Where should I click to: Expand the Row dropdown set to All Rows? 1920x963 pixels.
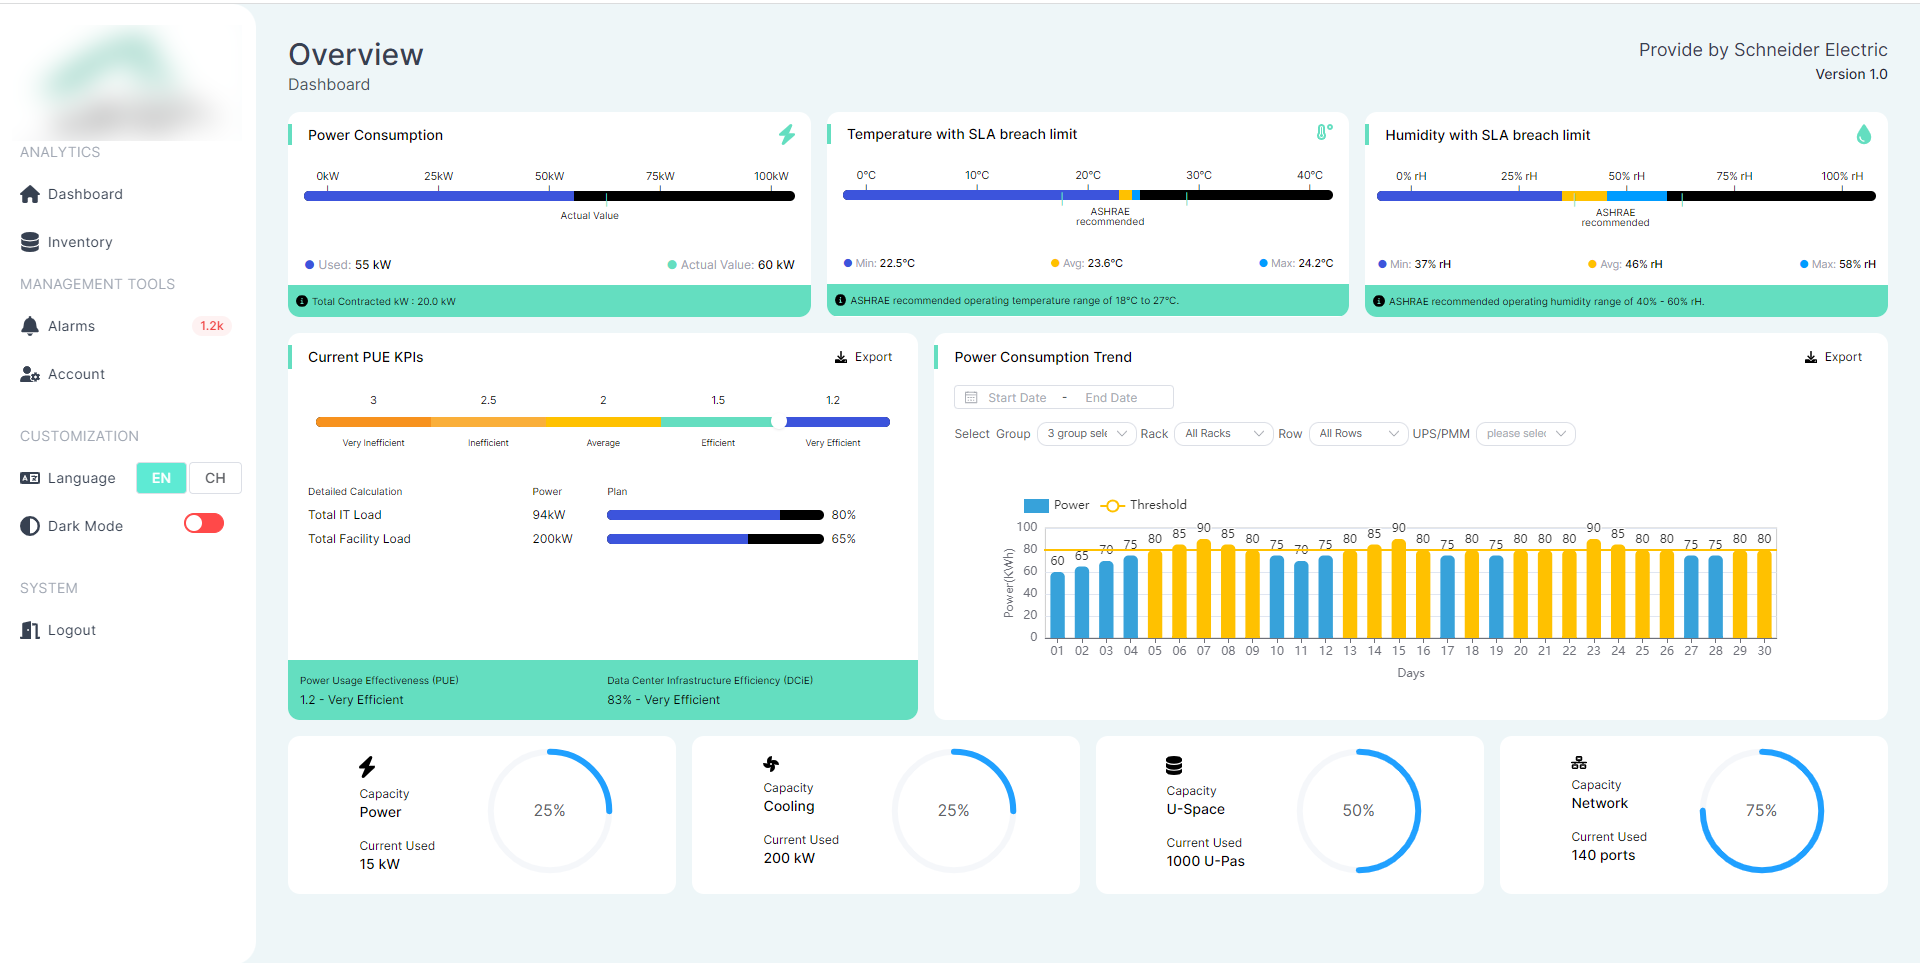tap(1357, 433)
